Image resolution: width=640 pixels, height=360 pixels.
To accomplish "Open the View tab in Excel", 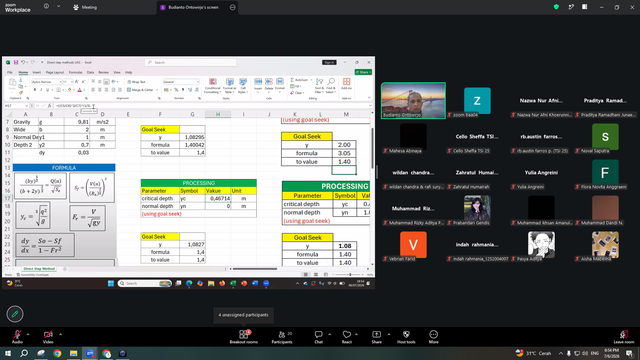I will 117,72.
